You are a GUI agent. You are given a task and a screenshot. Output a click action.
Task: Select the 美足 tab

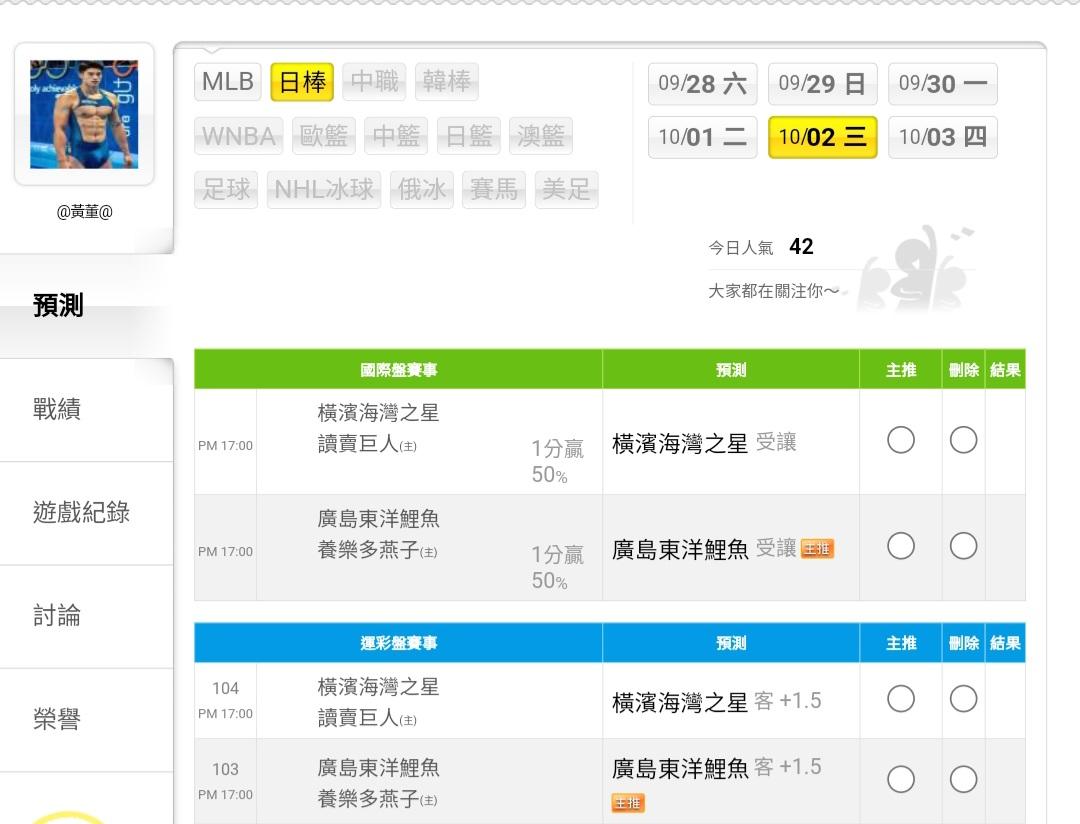(567, 189)
